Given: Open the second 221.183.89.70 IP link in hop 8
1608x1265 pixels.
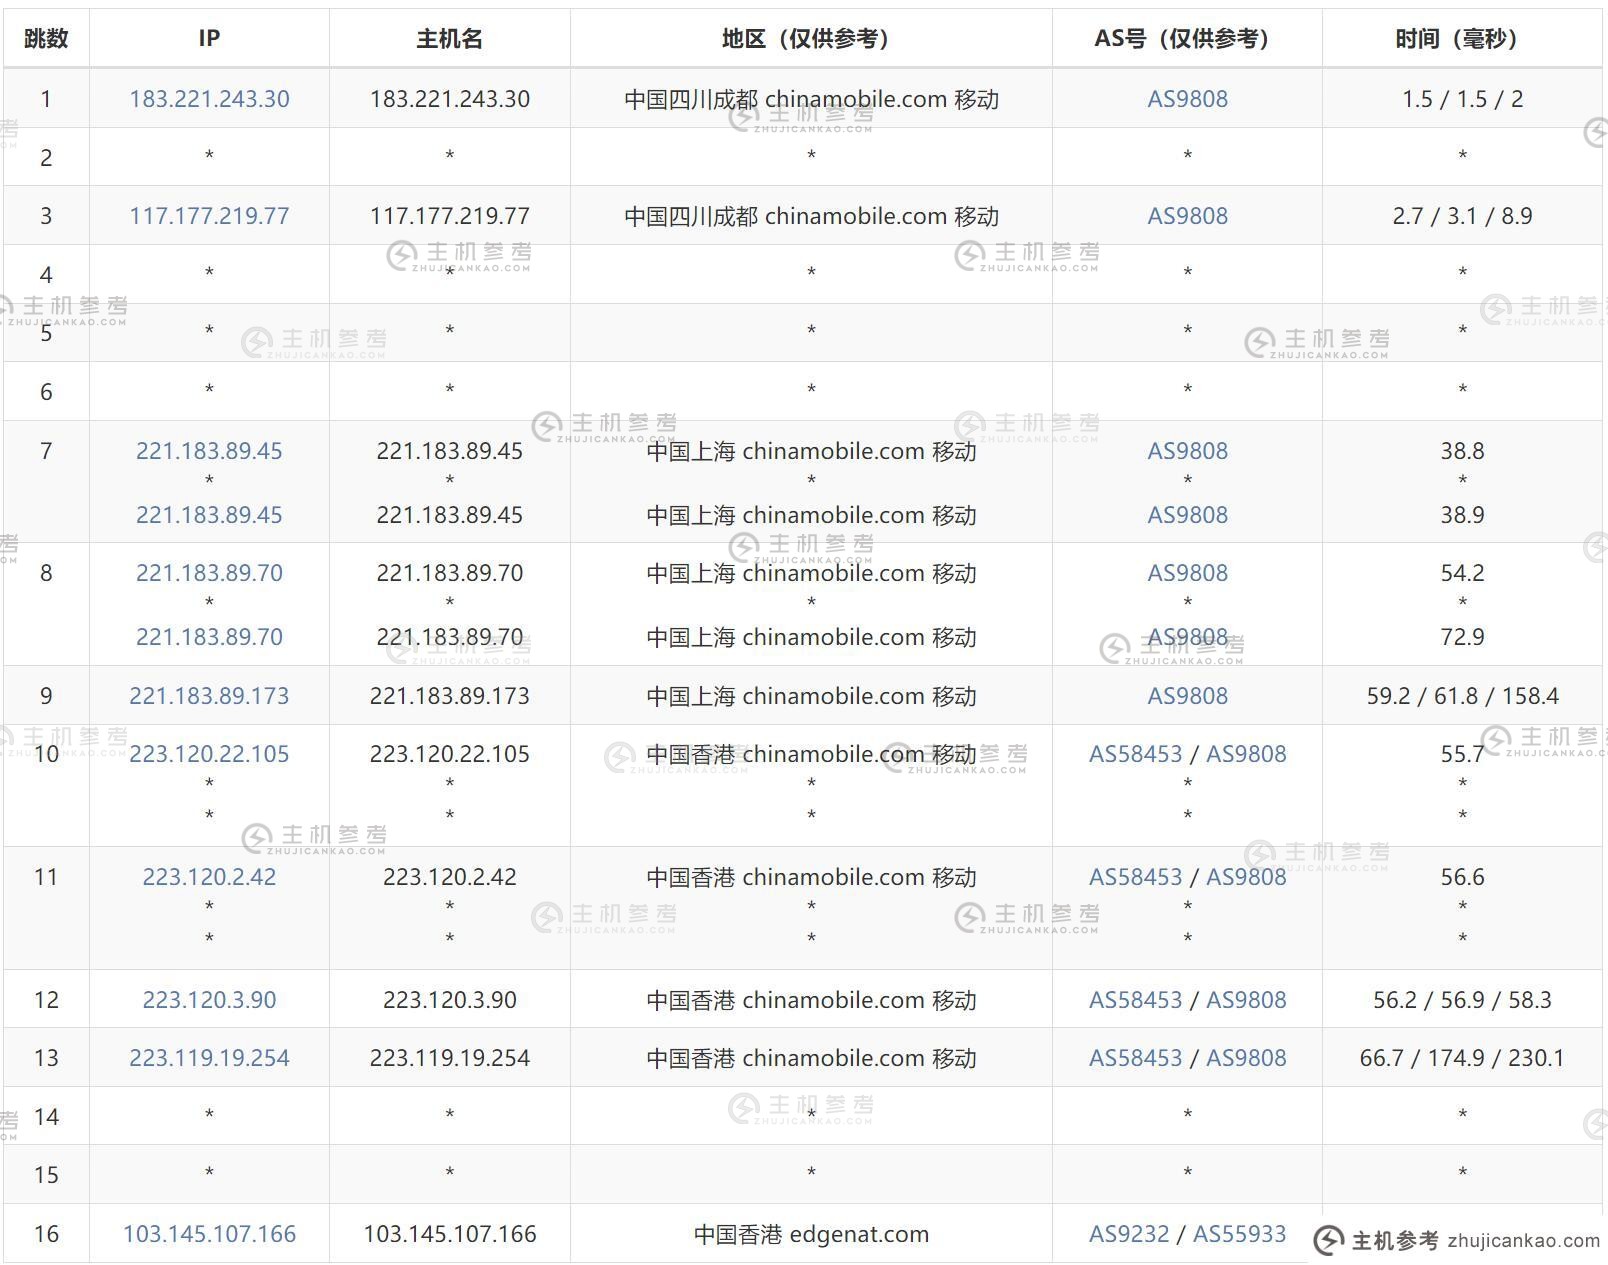Looking at the screenshot, I should point(209,637).
